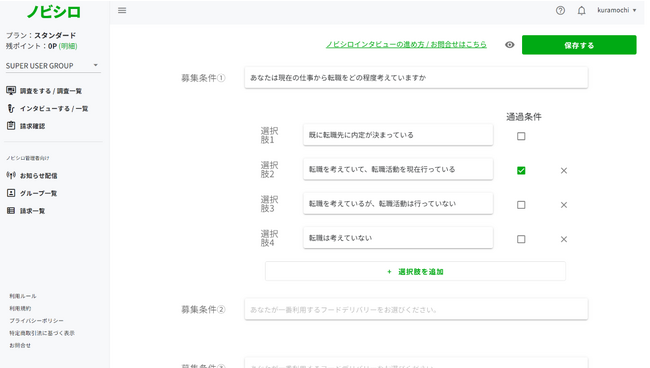Click the interview microphone icon in sidebar
650x368 pixels.
[x=11, y=108]
